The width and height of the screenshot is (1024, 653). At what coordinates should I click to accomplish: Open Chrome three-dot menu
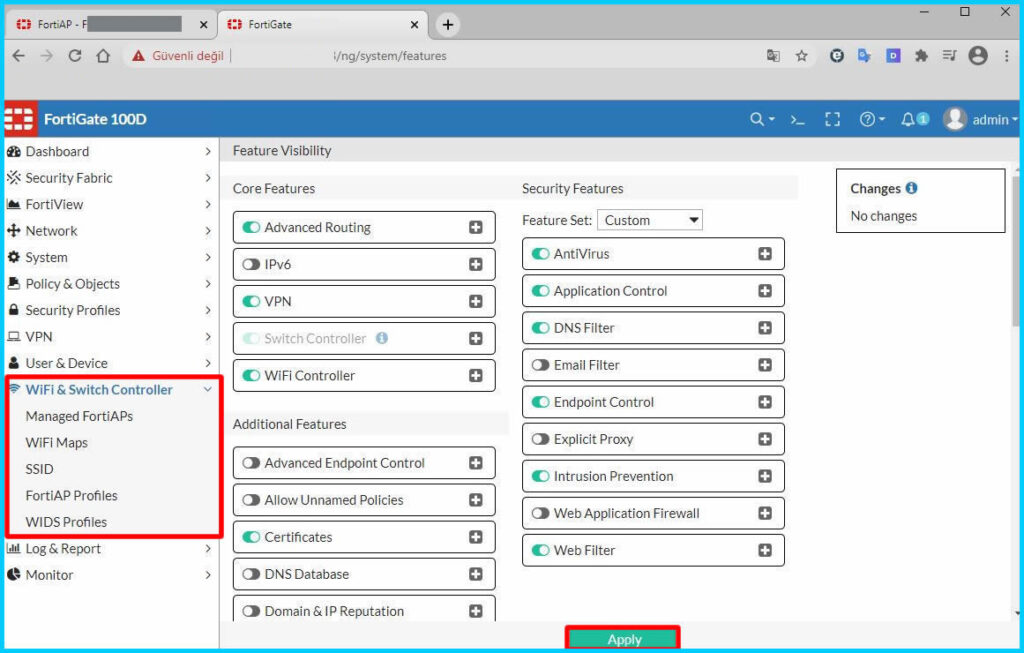pos(1006,56)
